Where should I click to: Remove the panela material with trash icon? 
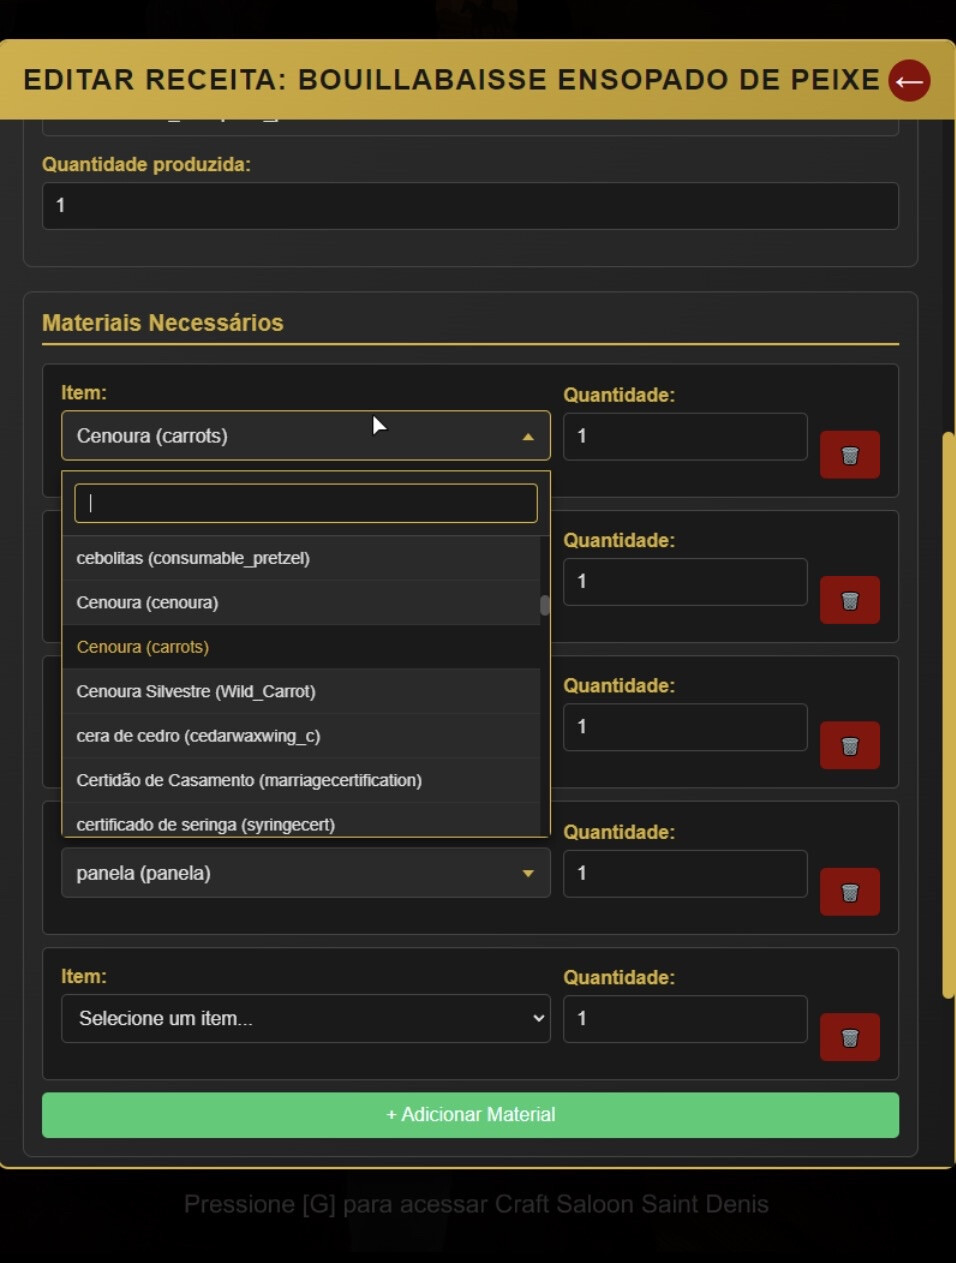click(849, 892)
